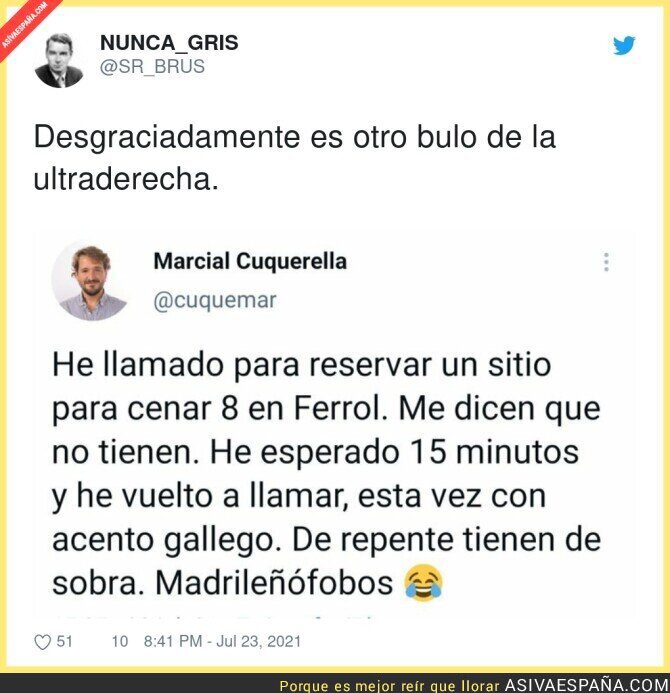Click the 51 likes count

click(x=65, y=641)
